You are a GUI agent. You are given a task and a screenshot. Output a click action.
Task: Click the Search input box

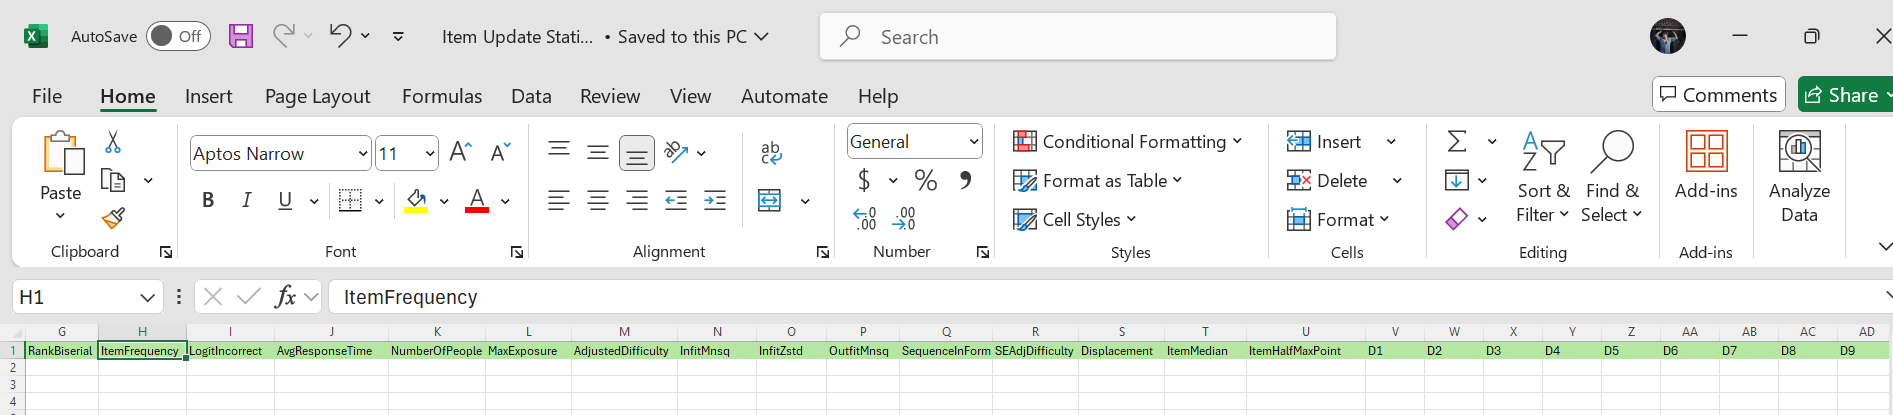tap(1078, 37)
